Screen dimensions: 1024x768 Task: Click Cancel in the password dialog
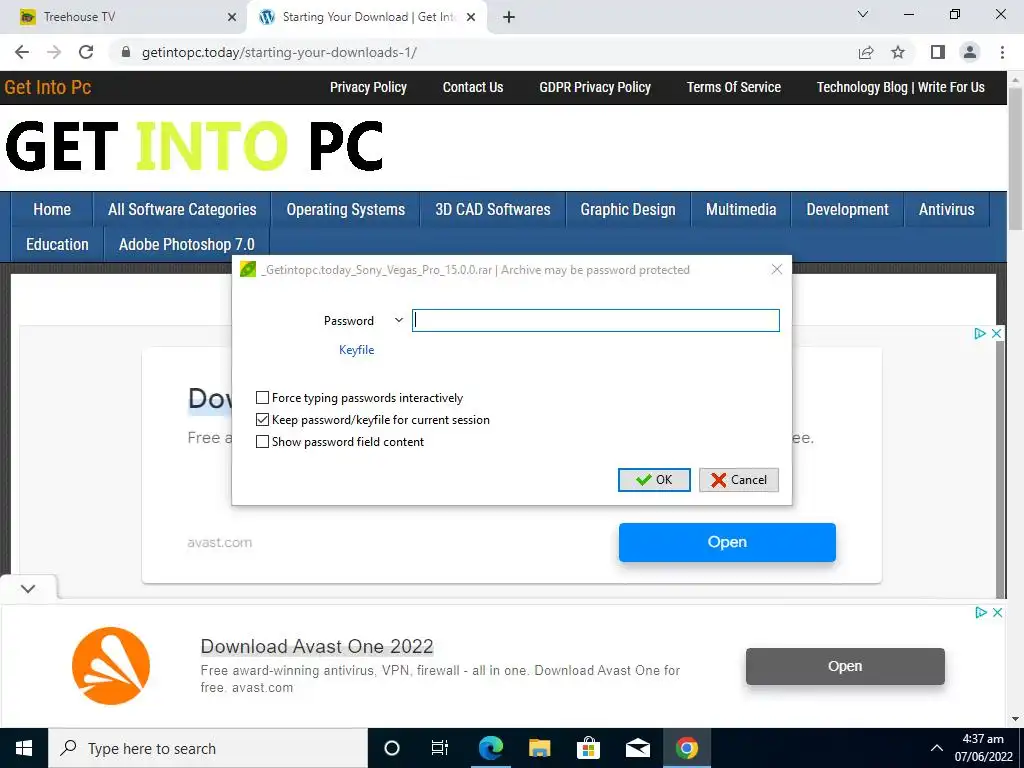[x=739, y=480]
